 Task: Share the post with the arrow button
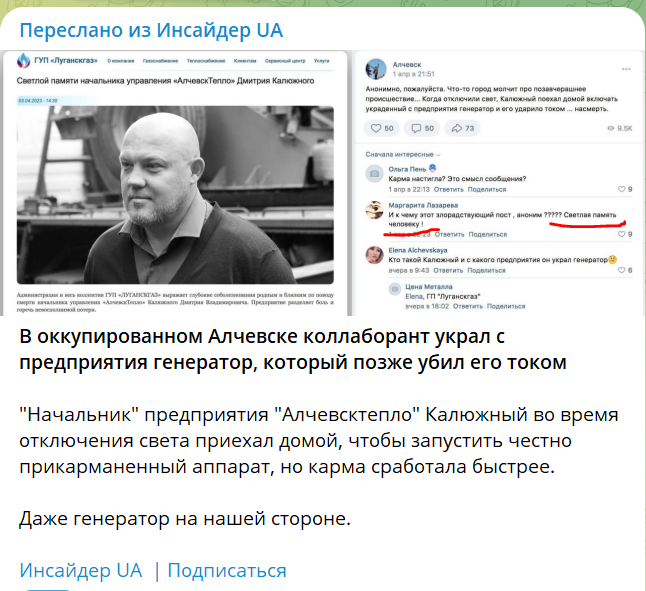point(462,128)
